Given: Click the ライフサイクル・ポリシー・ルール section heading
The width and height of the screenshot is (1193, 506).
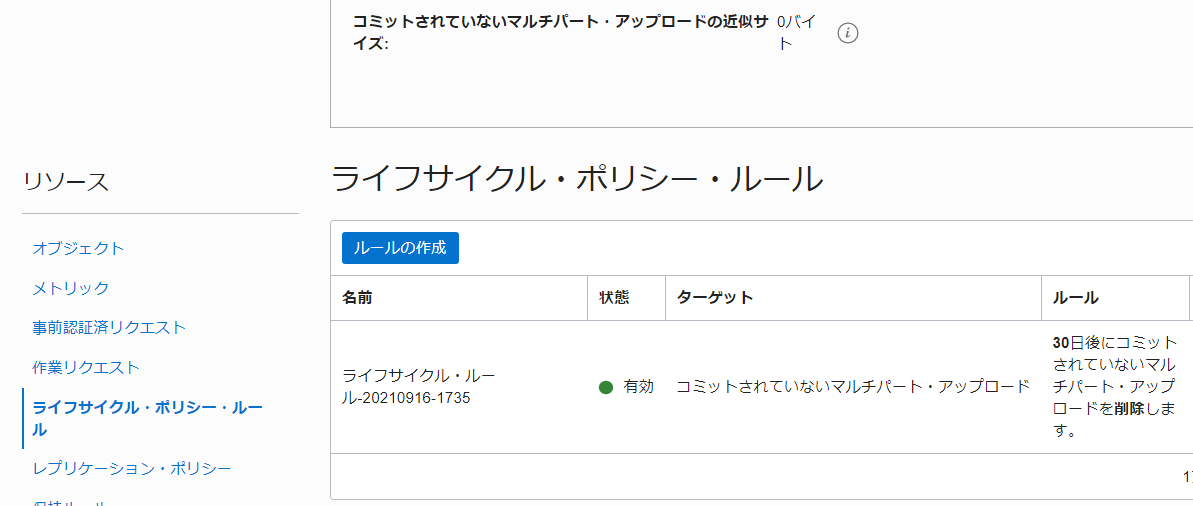Looking at the screenshot, I should click(x=577, y=180).
